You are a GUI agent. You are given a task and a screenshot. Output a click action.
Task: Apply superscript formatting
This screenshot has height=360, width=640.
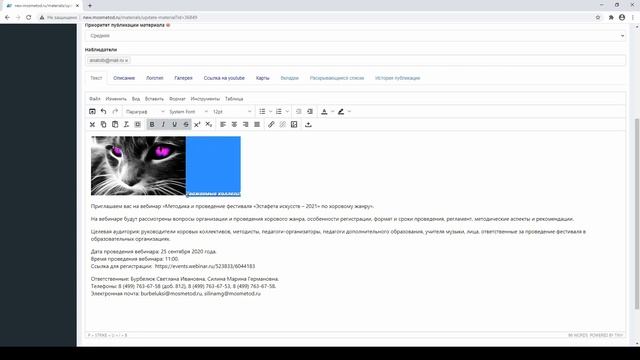coord(197,124)
